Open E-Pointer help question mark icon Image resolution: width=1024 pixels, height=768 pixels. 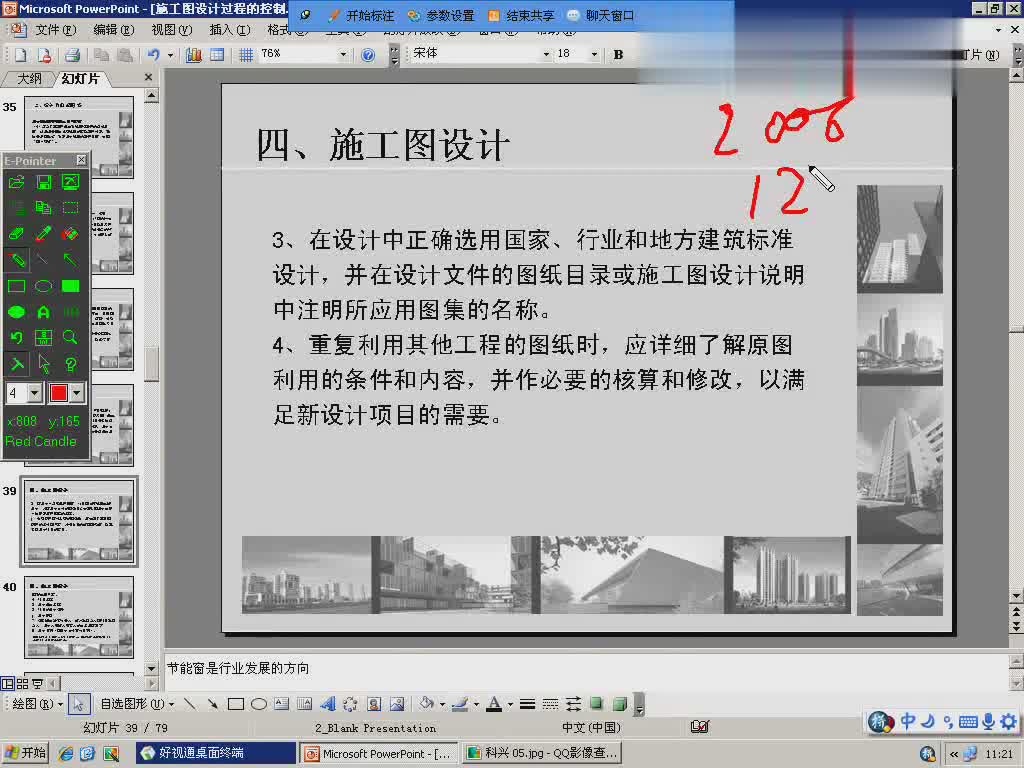(71, 364)
